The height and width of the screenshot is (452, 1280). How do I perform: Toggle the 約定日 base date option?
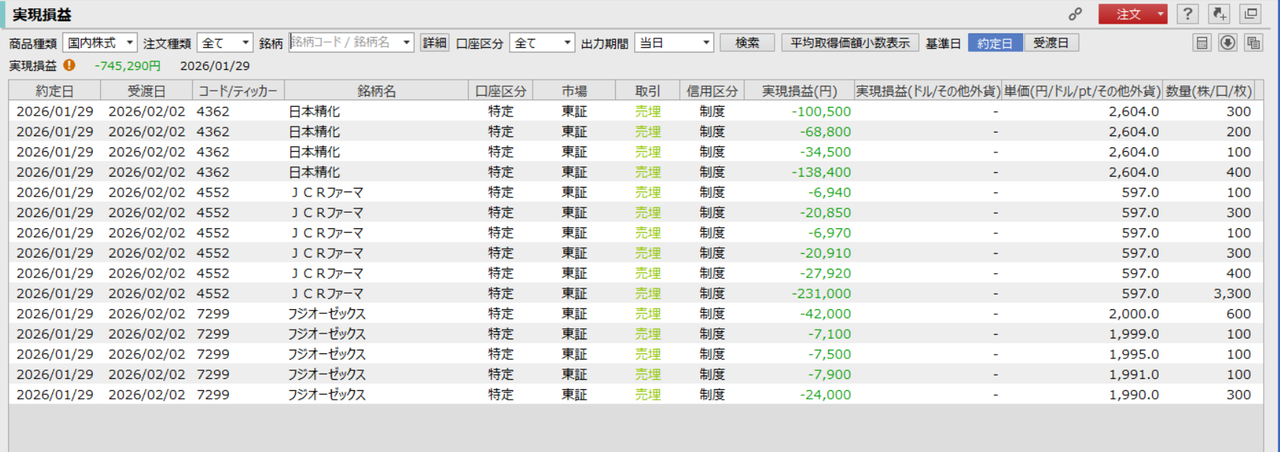coord(995,43)
